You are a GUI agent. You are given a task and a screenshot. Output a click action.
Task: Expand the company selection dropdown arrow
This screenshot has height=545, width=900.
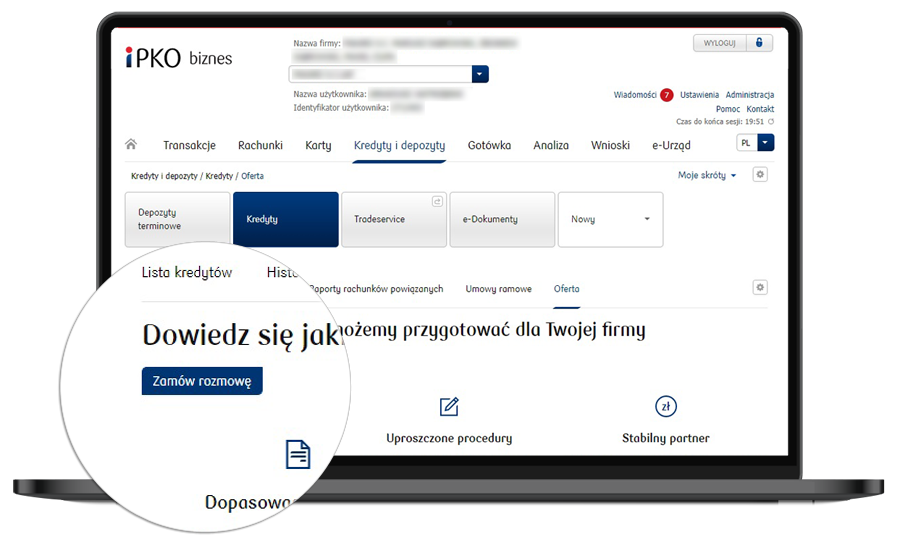pyautogui.click(x=480, y=75)
